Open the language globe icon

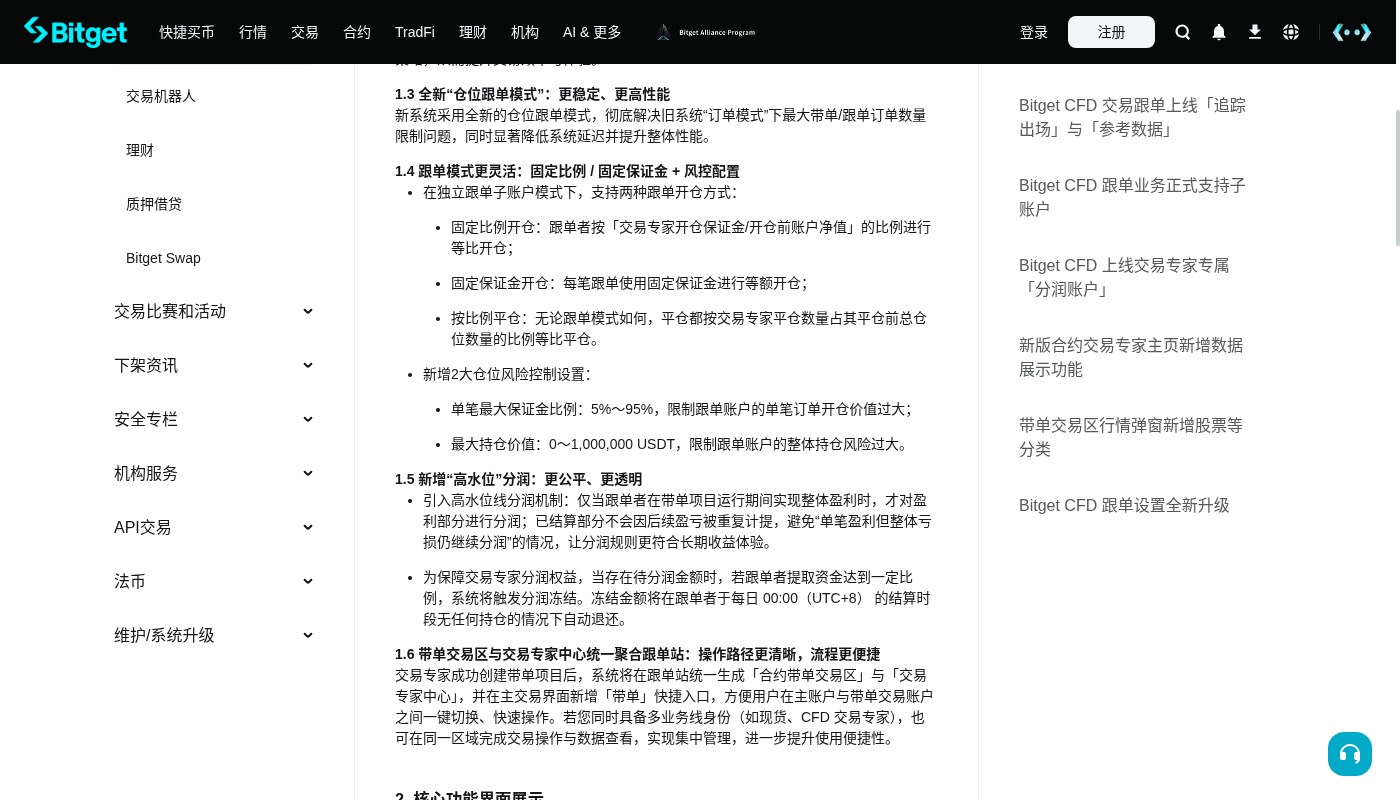coord(1291,32)
